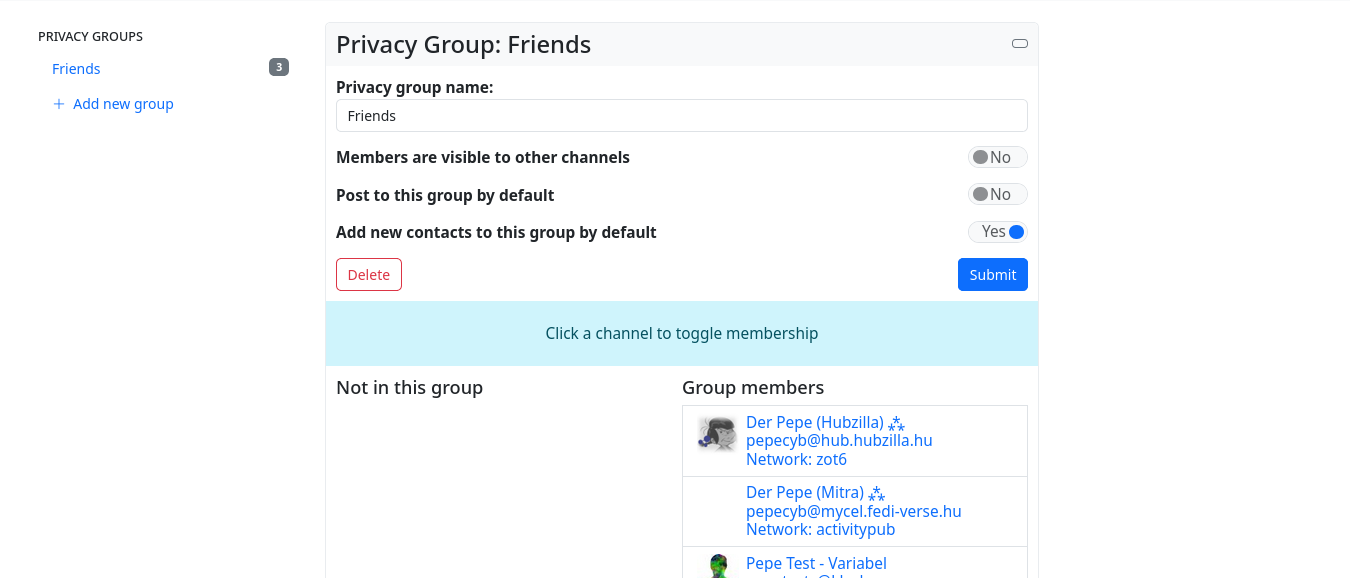Click the asterisks icon next to Der Pepe (Hubzilla)
Image resolution: width=1350 pixels, height=578 pixels.
pyautogui.click(x=896, y=424)
